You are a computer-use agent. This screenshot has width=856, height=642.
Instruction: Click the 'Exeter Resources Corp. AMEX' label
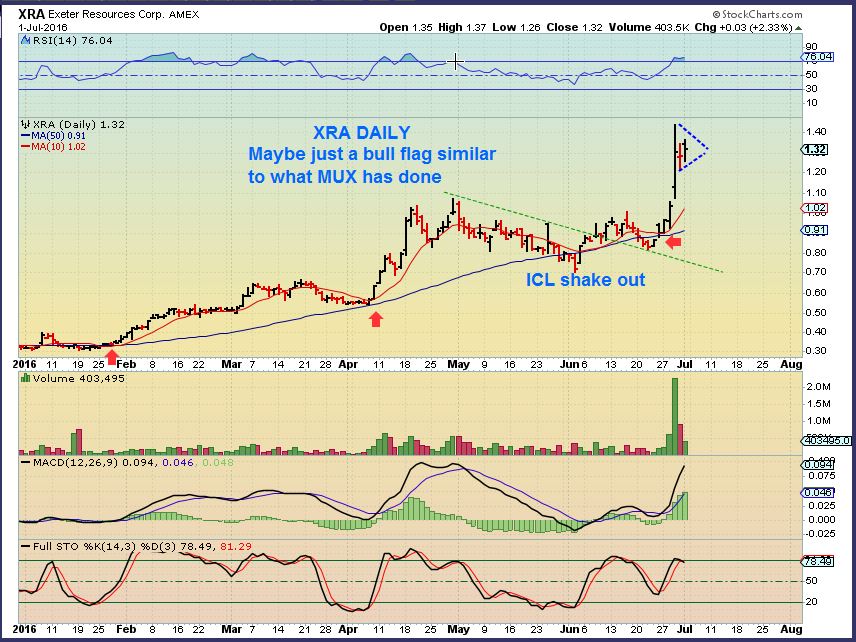click(x=123, y=15)
